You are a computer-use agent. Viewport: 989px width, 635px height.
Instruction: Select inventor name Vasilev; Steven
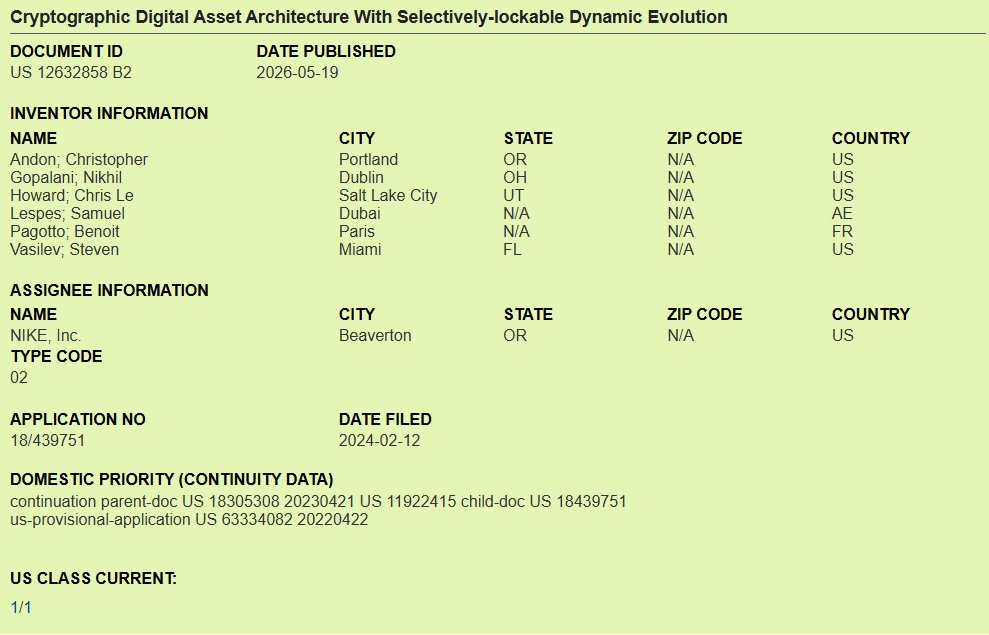pos(64,250)
